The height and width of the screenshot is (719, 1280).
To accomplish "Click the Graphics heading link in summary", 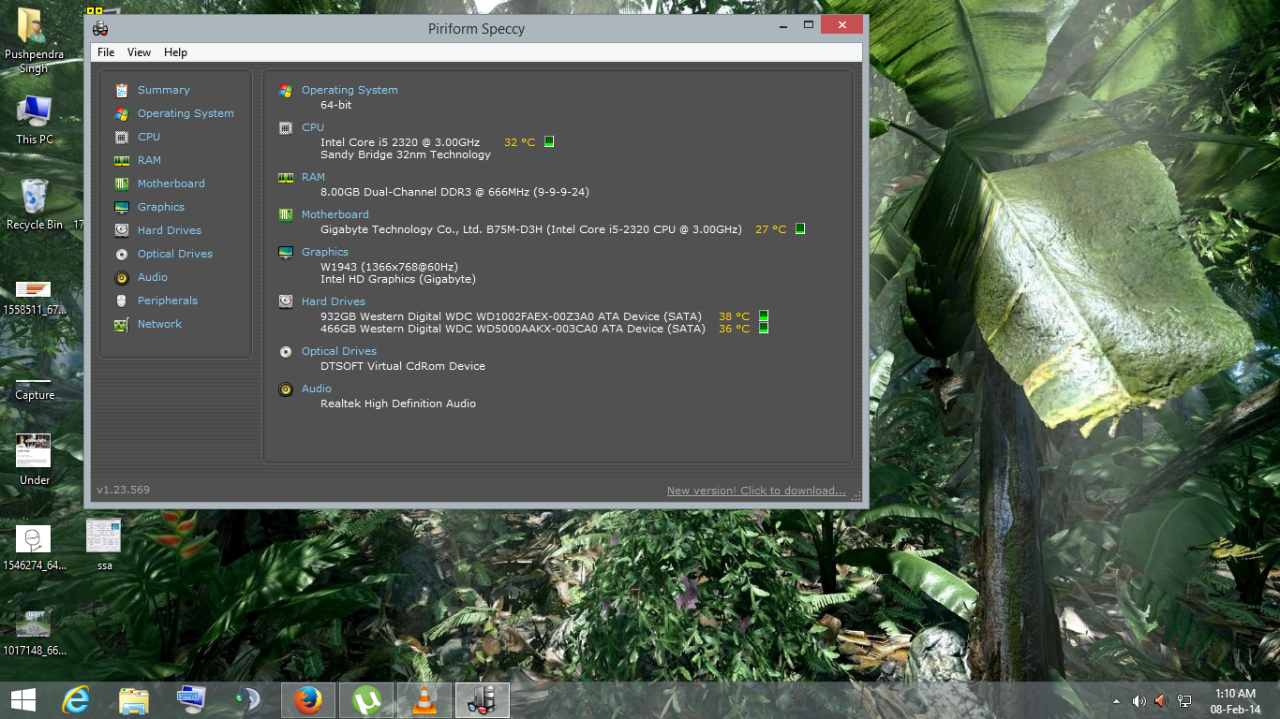I will (325, 252).
